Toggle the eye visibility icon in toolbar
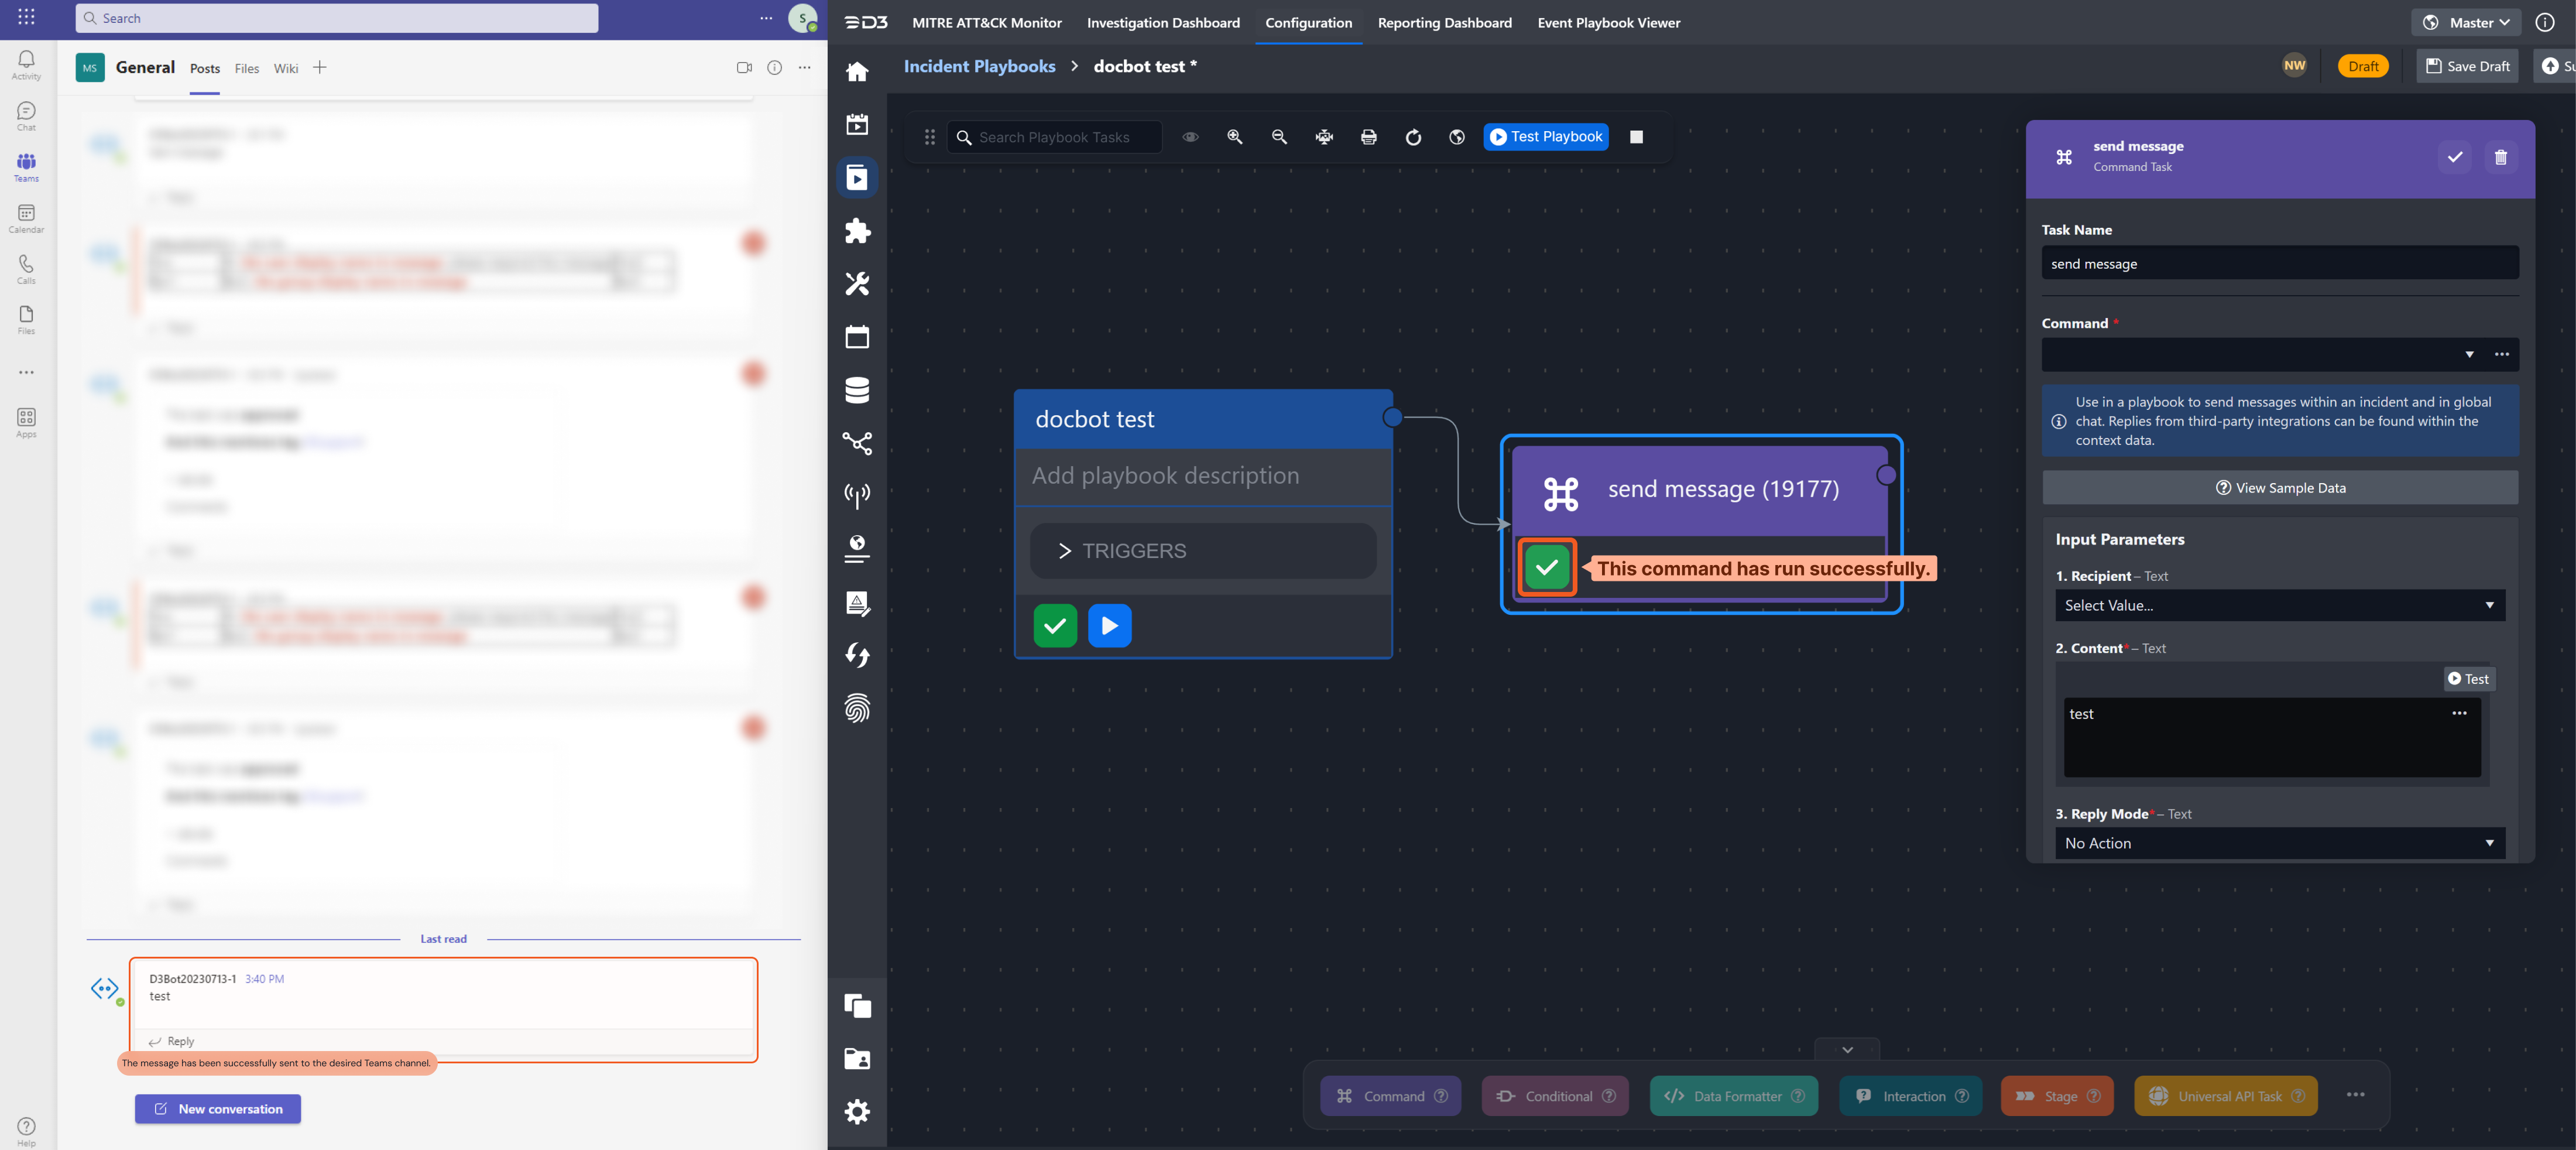The height and width of the screenshot is (1150, 2576). [x=1190, y=137]
